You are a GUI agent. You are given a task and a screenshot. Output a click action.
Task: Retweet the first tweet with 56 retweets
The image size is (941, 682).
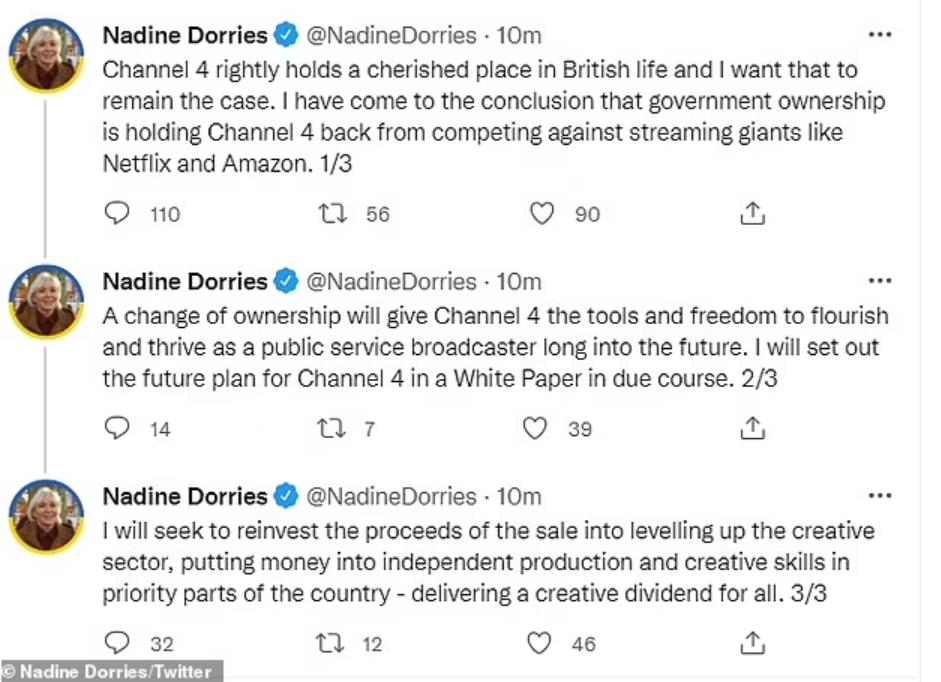[329, 213]
